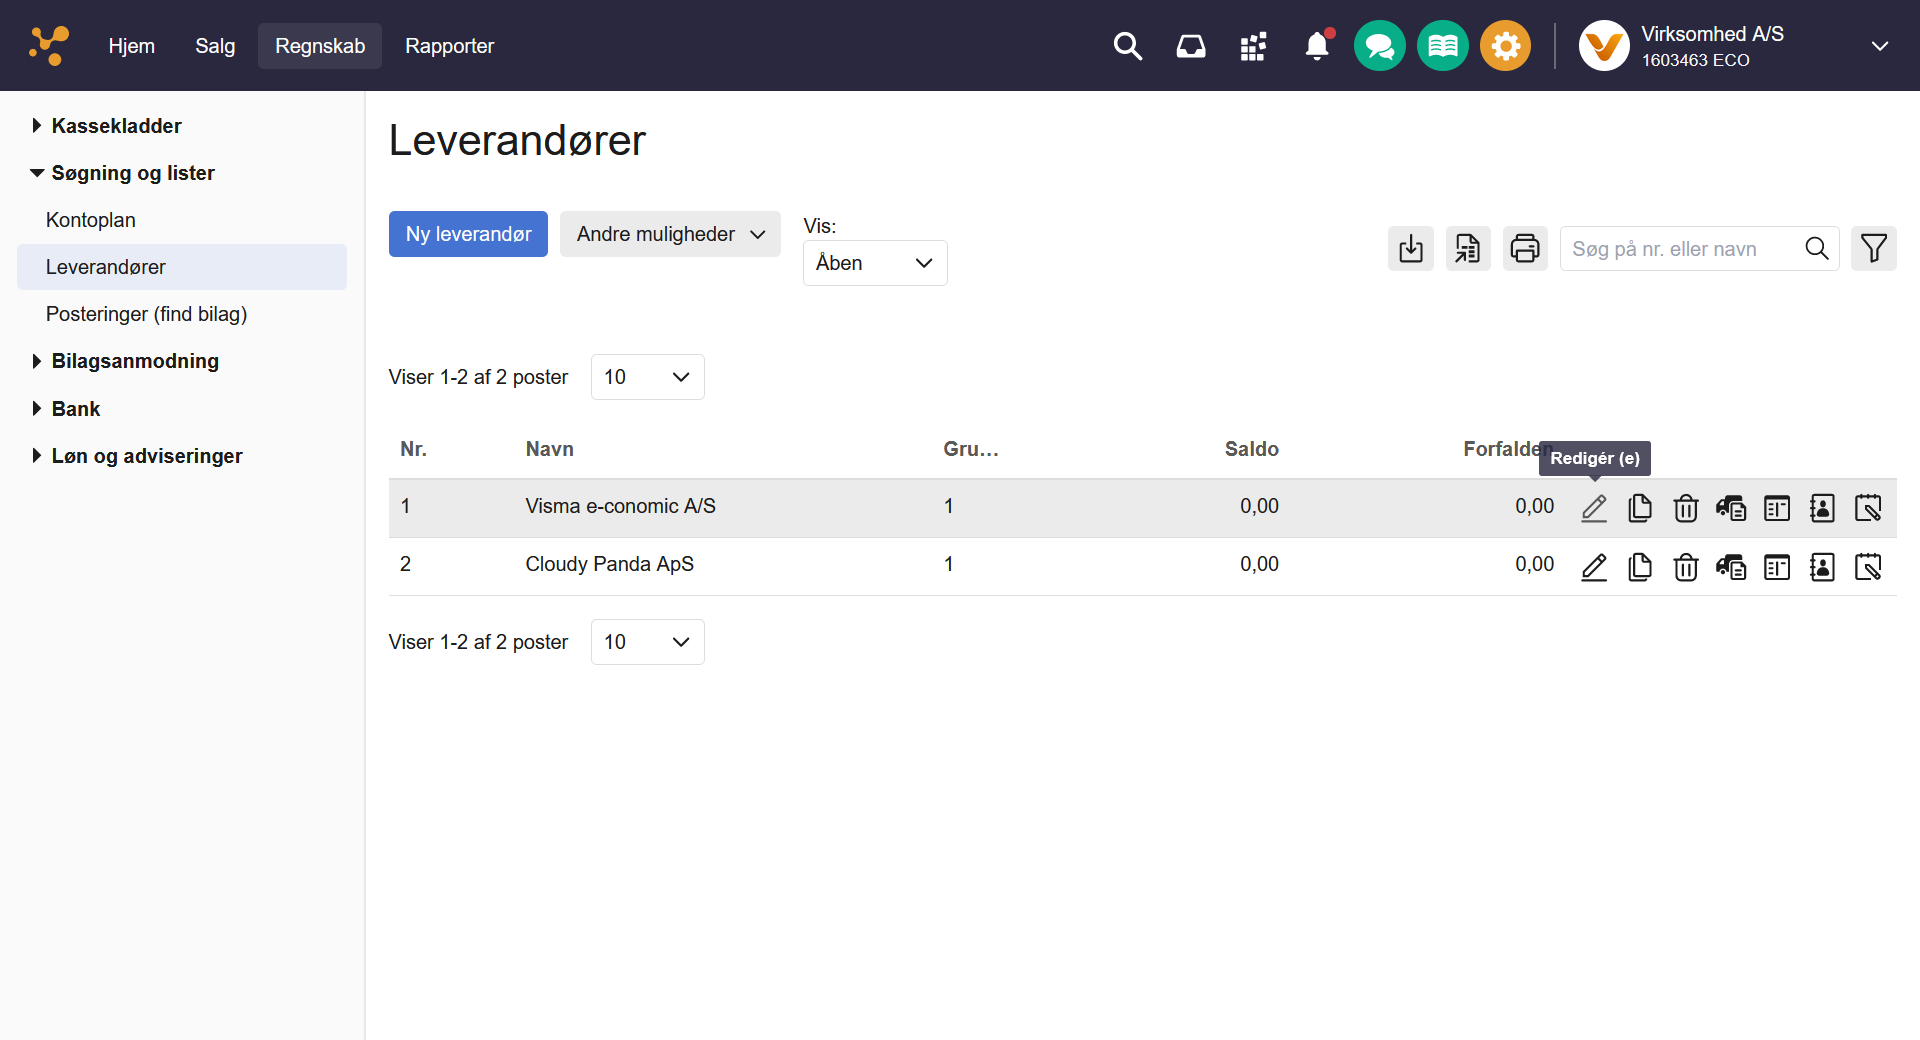The image size is (1920, 1040).
Task: Open the Andre muligheder dropdown
Action: point(670,234)
